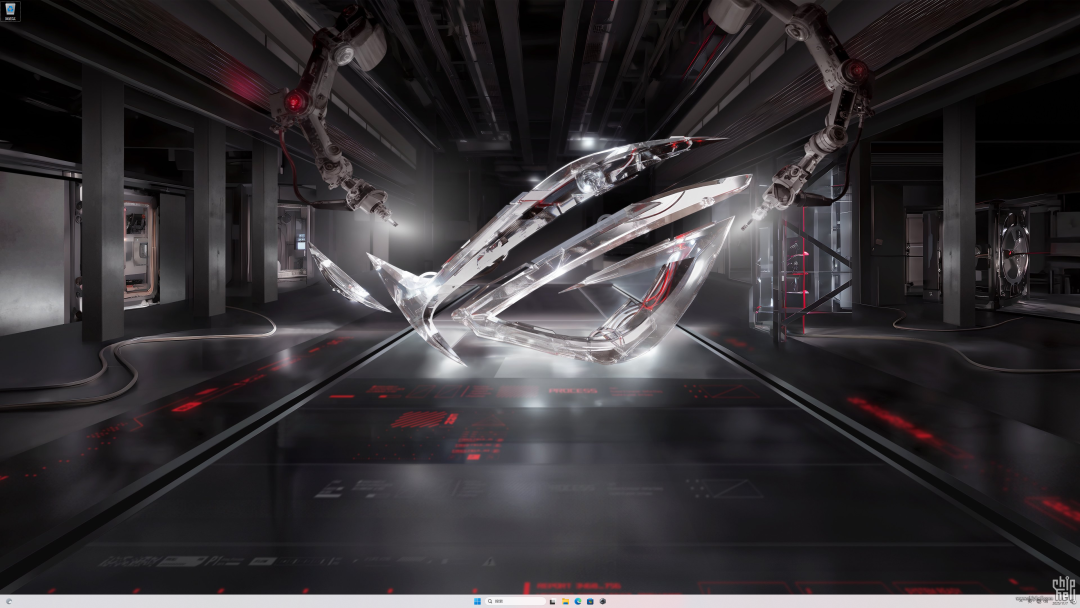
Task: Open Microsoft Edge from the taskbar
Action: 578,601
